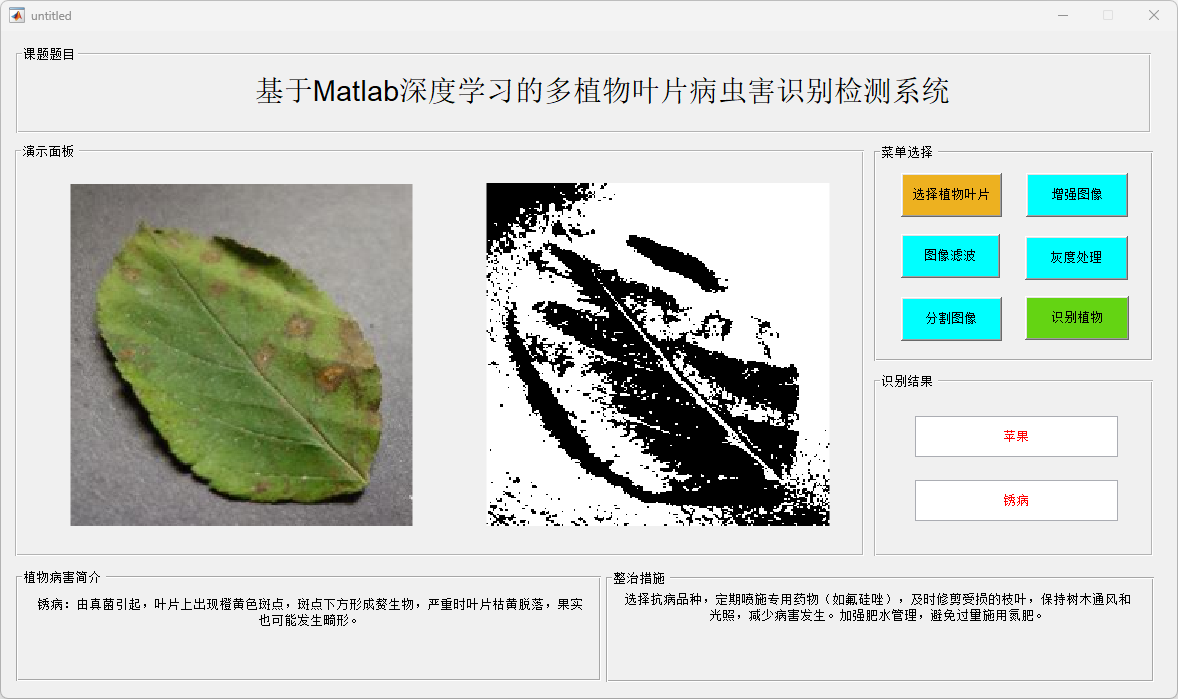Viewport: 1178px width, 699px height.
Task: Click the 增强图像 button
Action: click(1077, 195)
